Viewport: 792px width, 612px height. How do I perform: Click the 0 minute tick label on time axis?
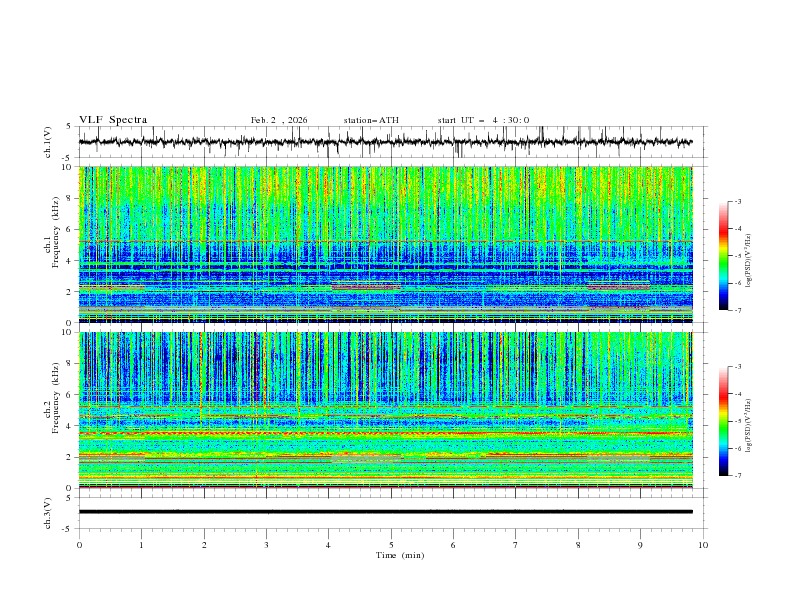point(79,545)
